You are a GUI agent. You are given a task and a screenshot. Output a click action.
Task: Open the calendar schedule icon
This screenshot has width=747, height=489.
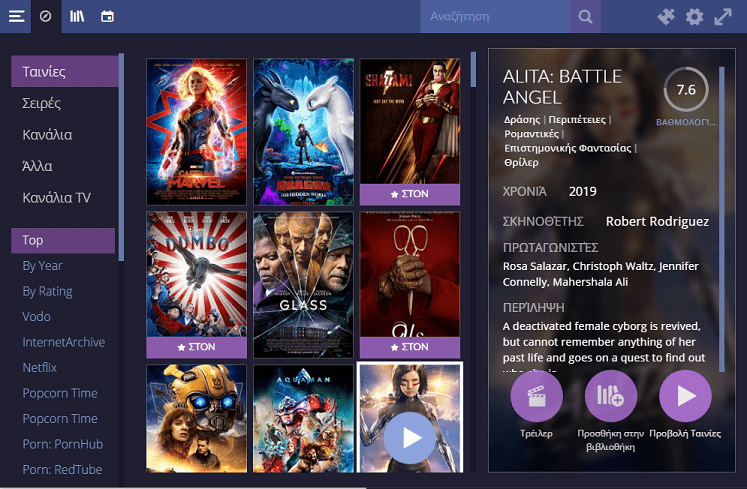point(107,16)
